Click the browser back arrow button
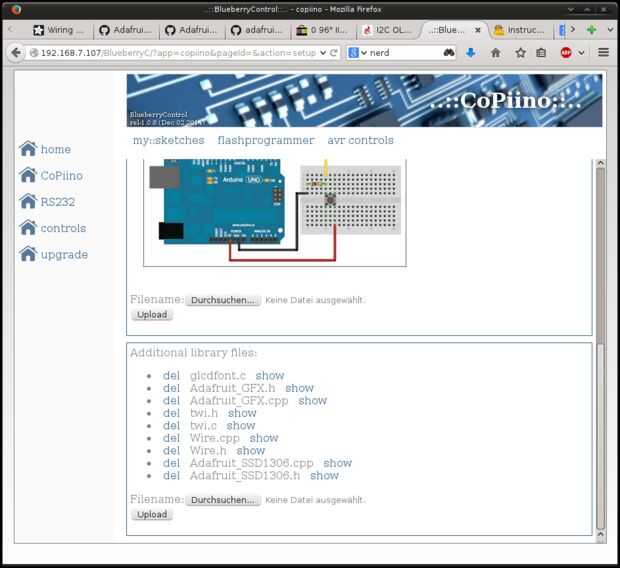This screenshot has width=620, height=568. [16, 53]
